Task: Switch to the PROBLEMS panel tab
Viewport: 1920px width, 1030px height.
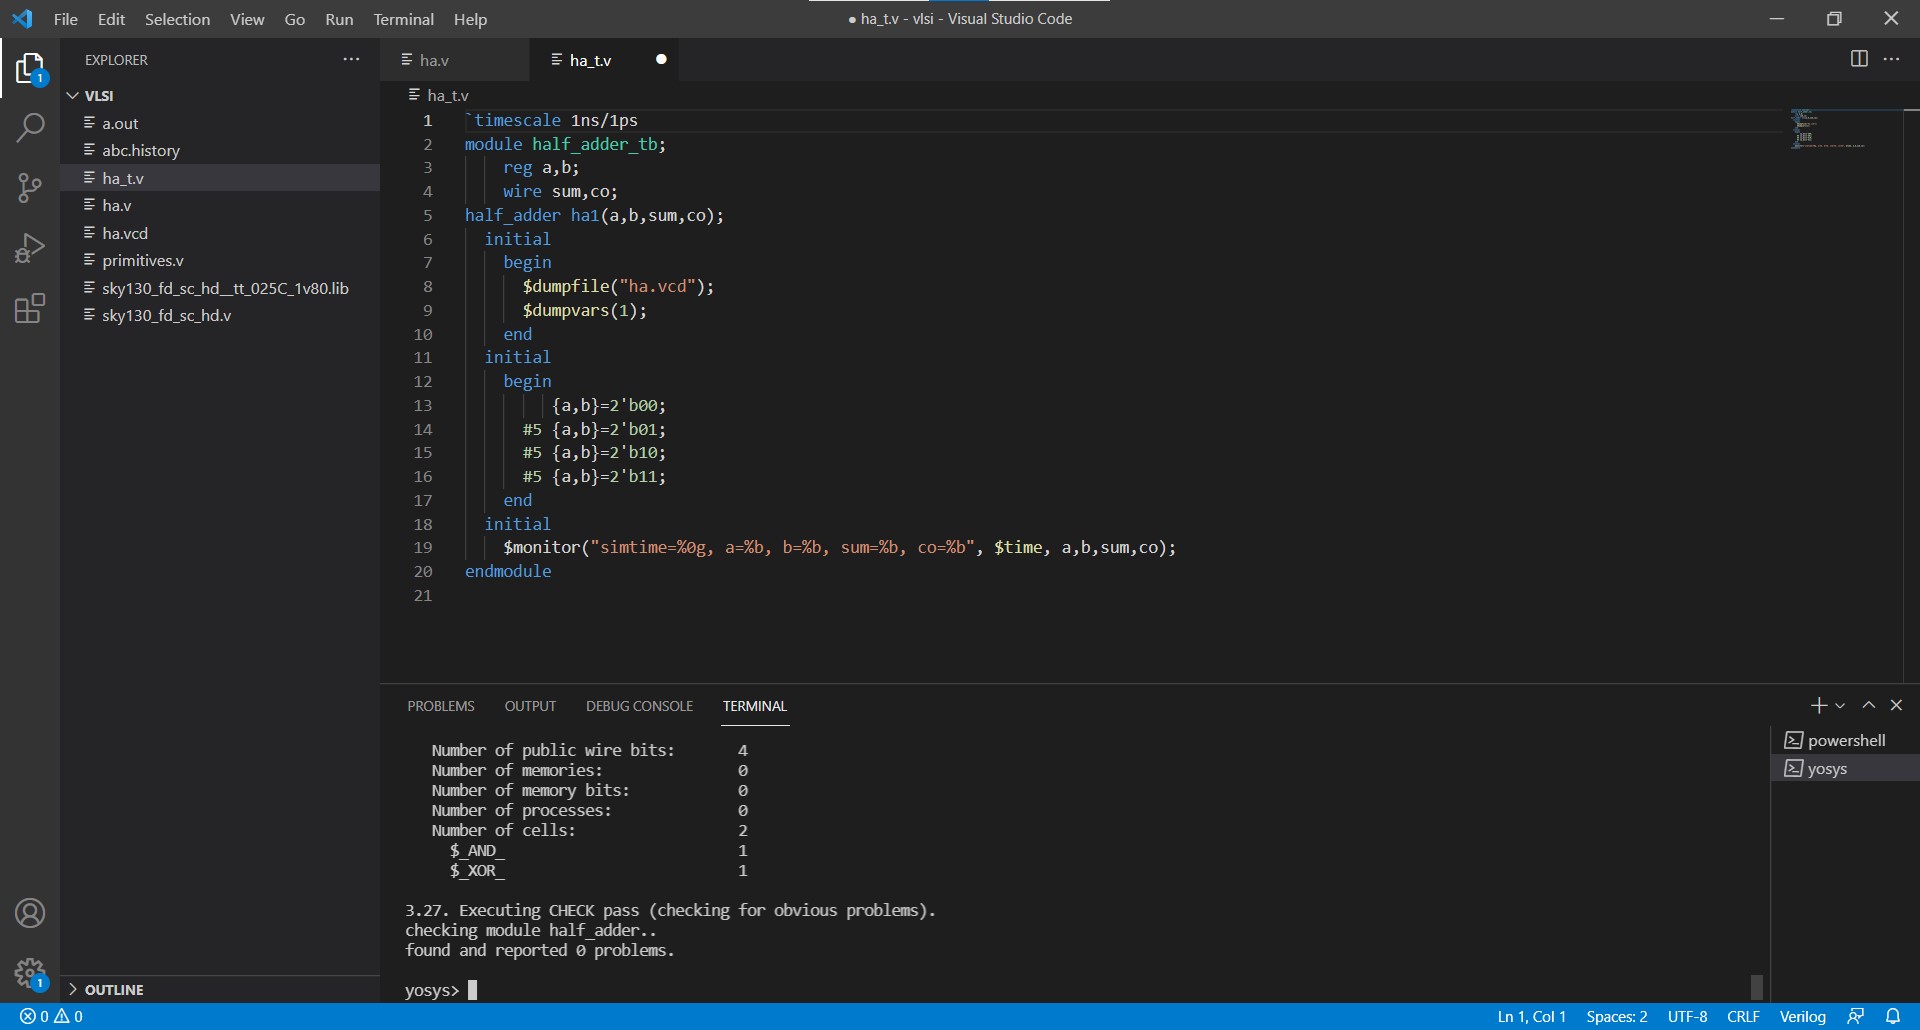Action: (441, 706)
